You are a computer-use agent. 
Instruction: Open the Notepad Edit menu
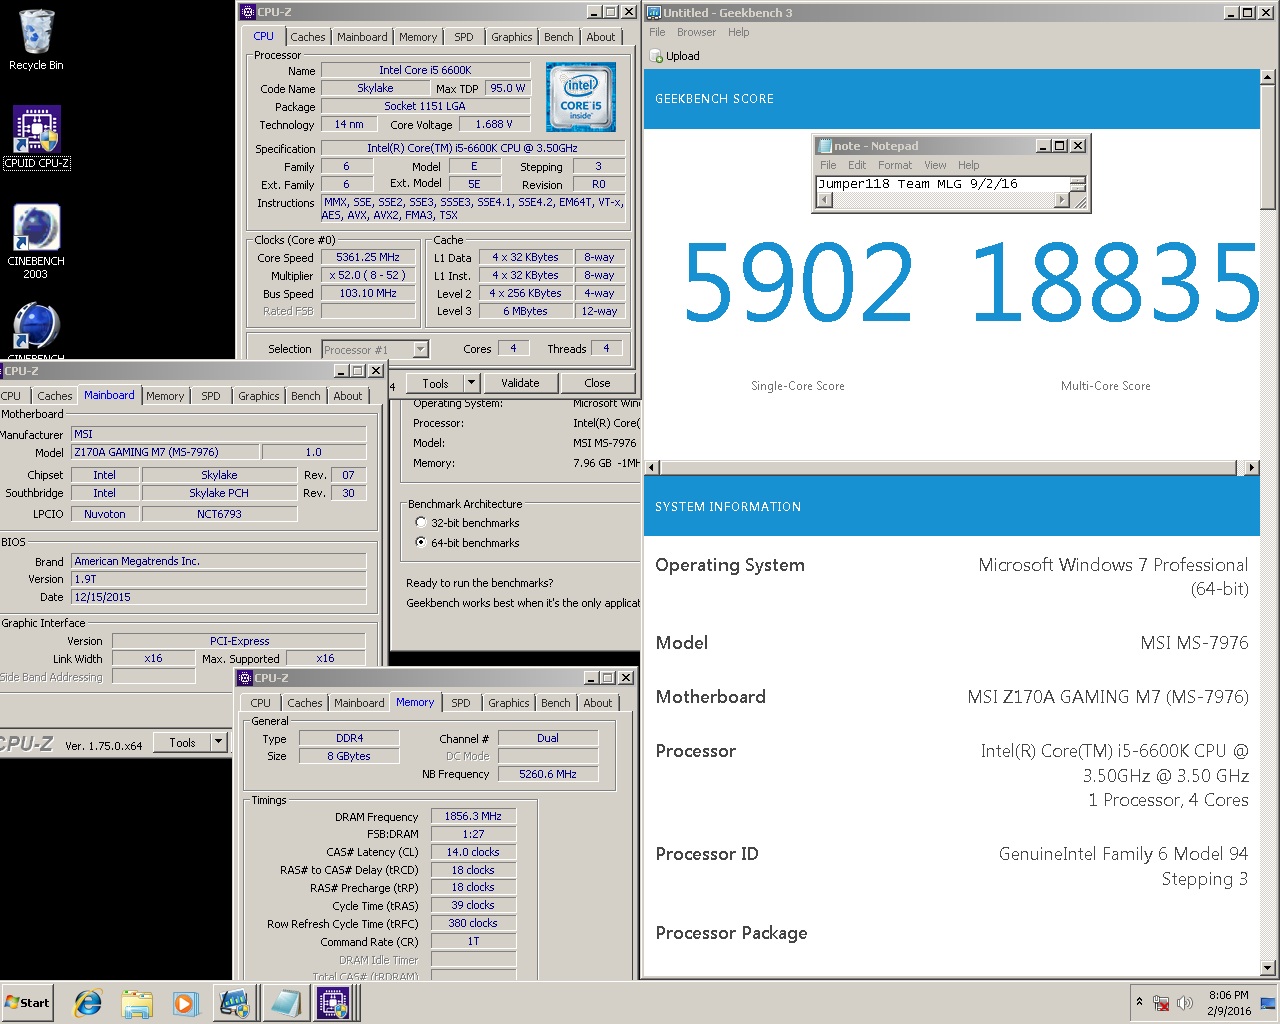point(857,165)
